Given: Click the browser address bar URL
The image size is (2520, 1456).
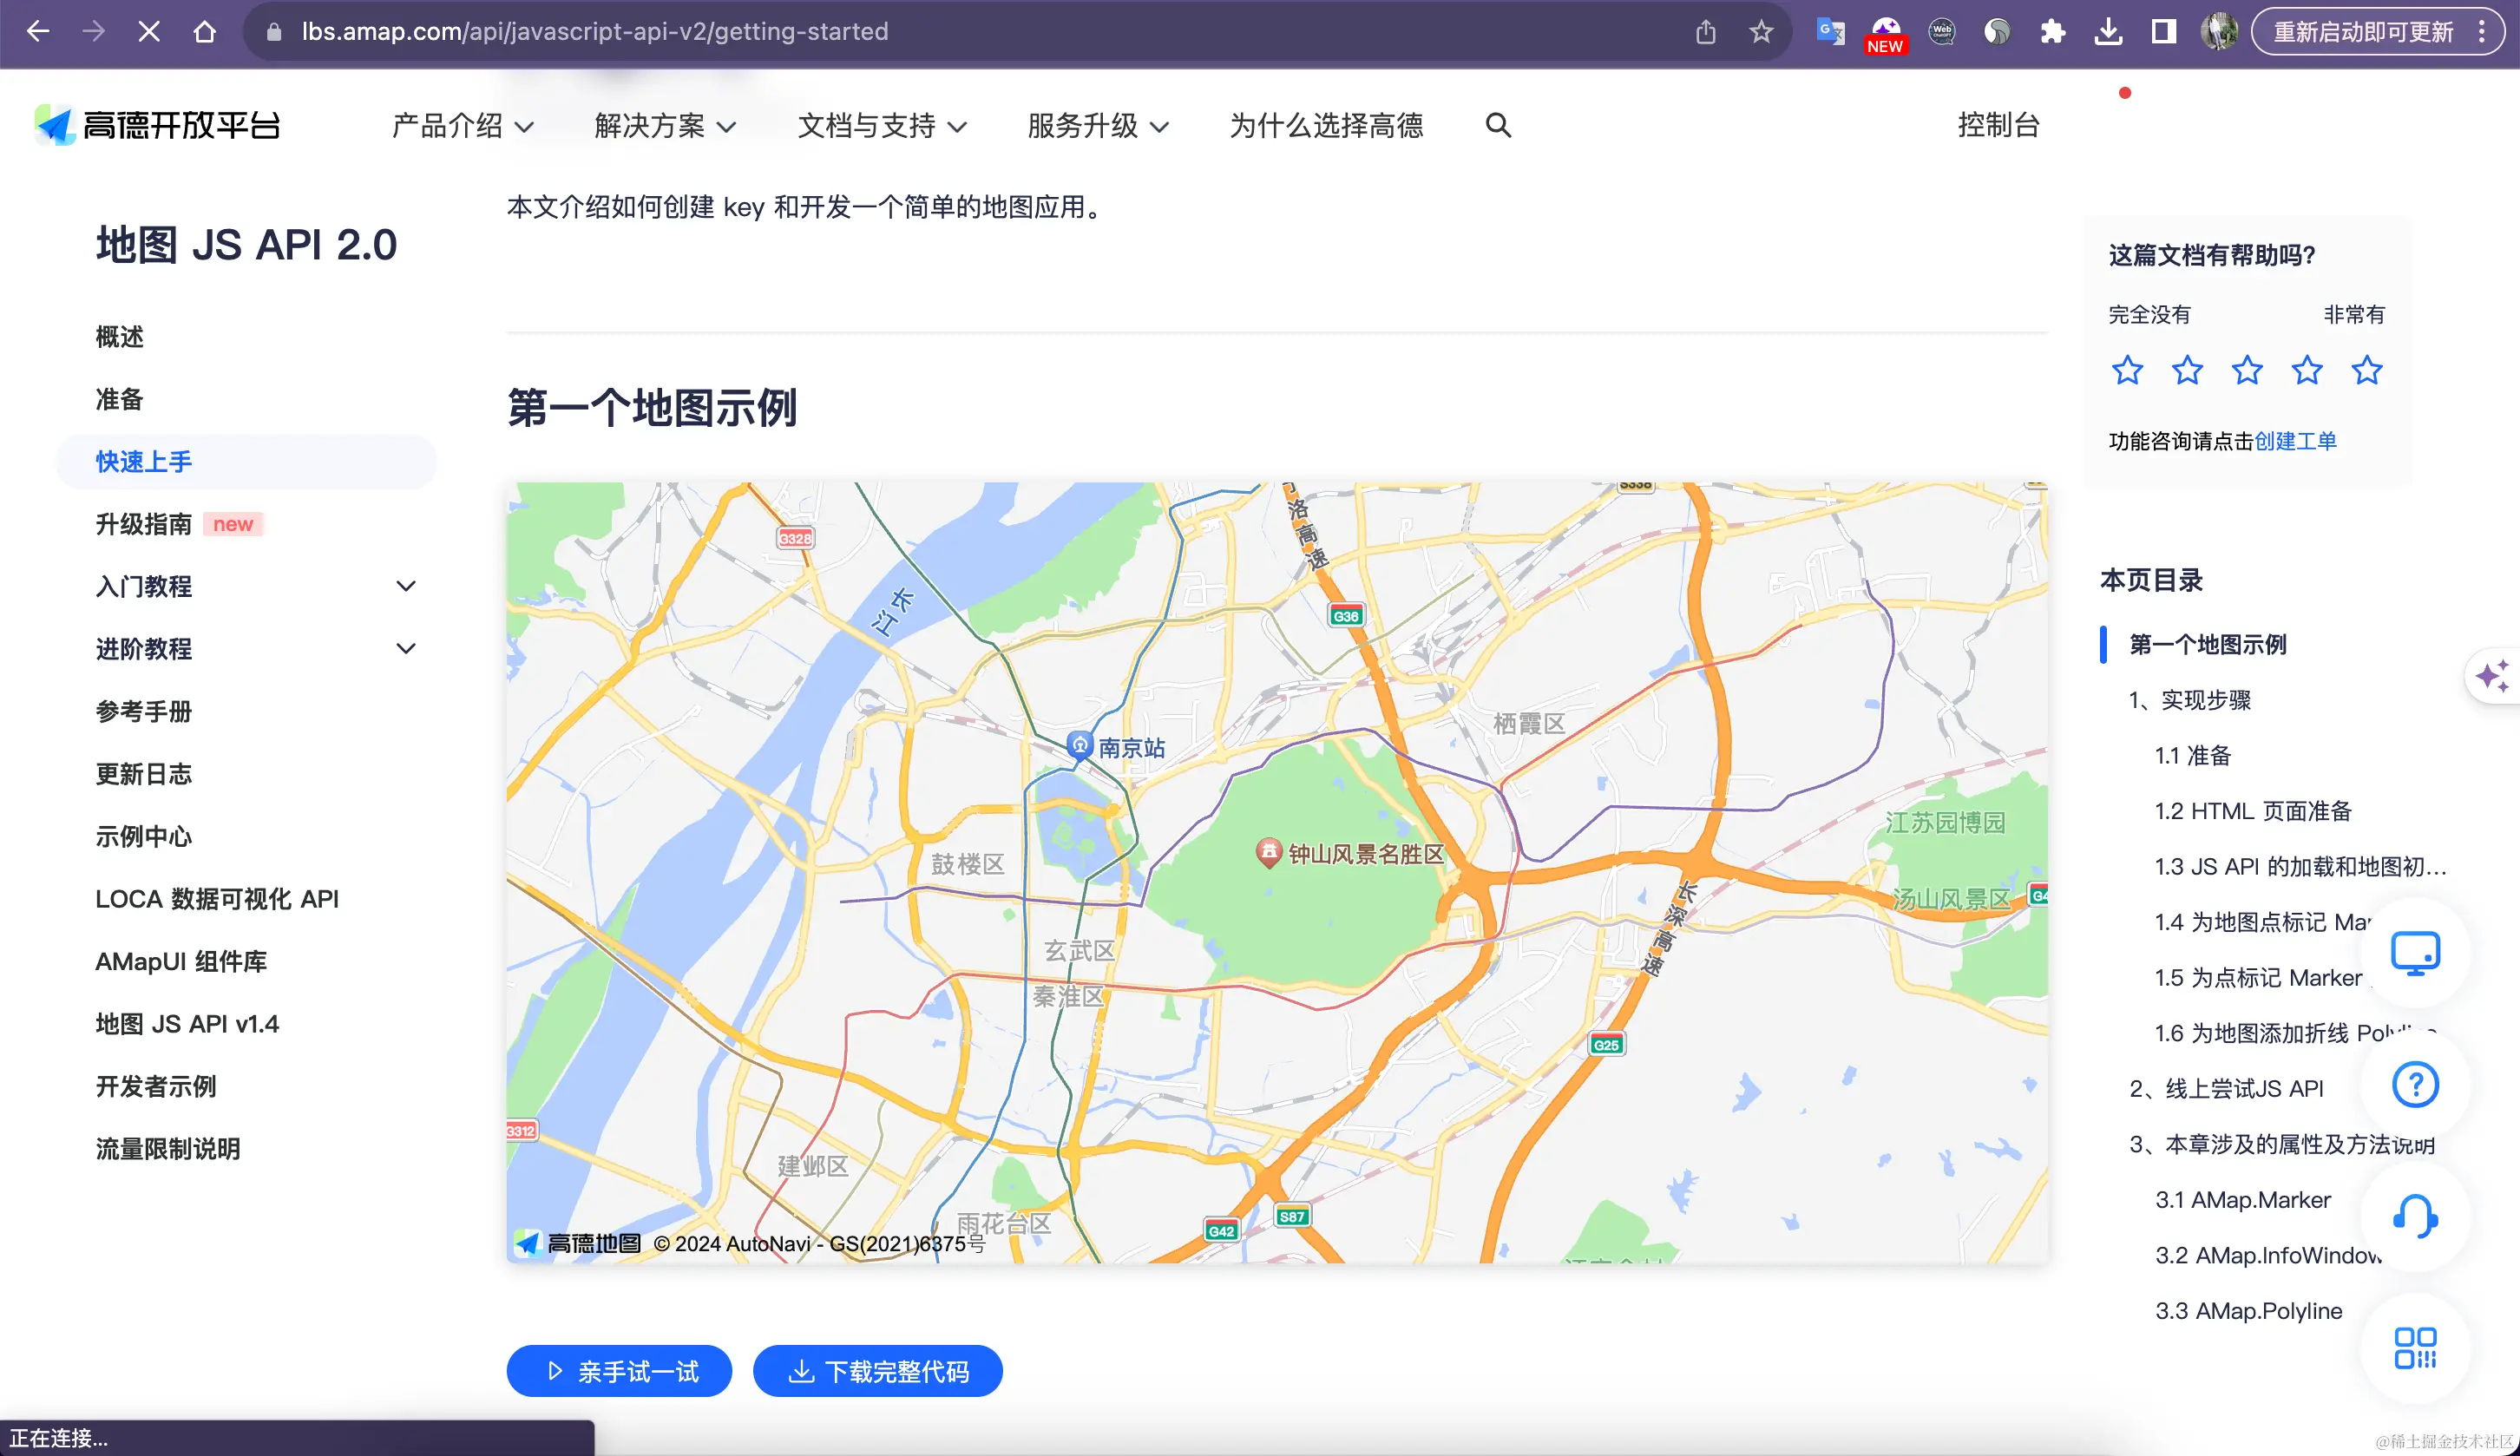Looking at the screenshot, I should [x=595, y=32].
